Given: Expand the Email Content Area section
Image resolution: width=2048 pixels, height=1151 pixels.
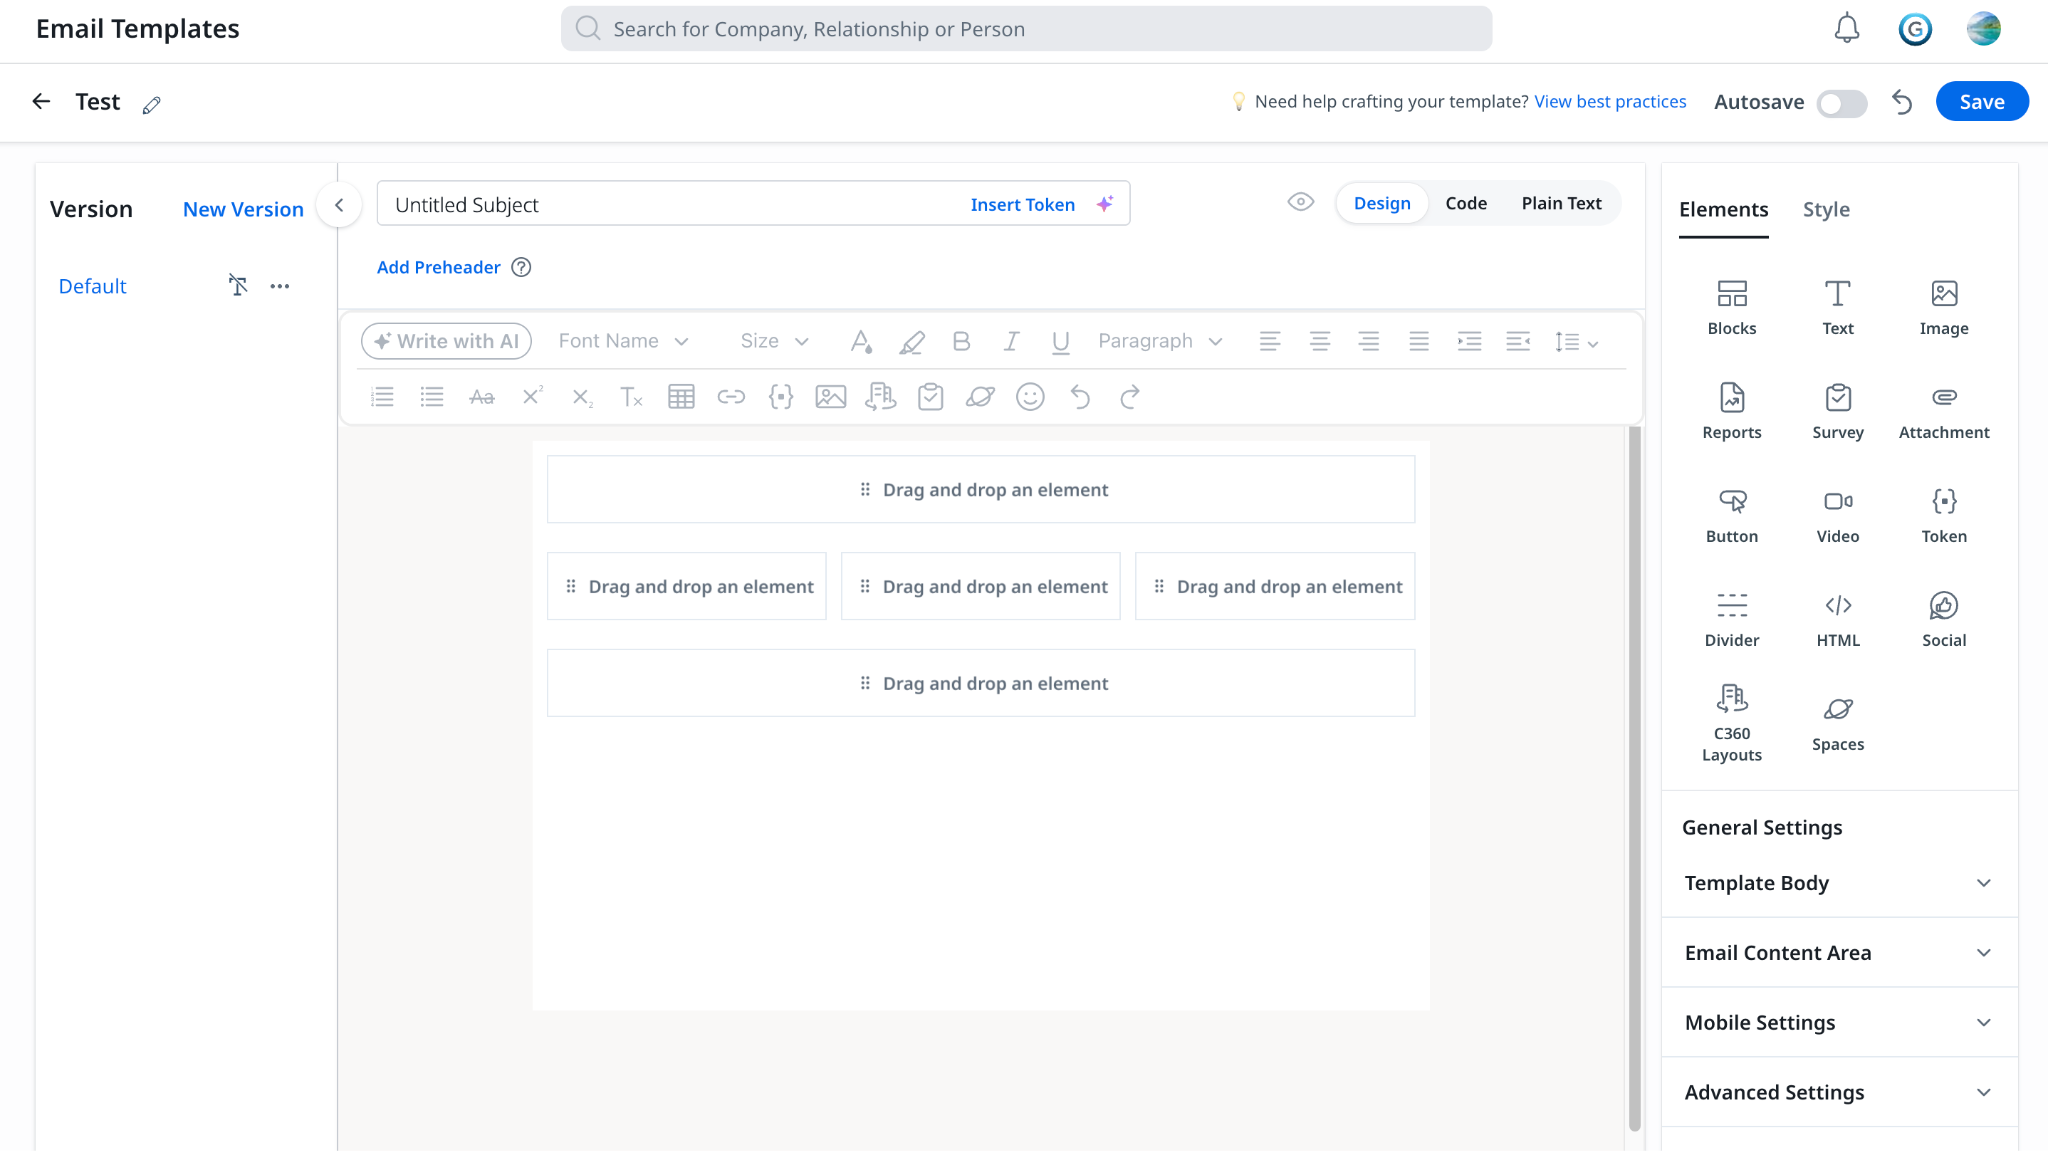Looking at the screenshot, I should pyautogui.click(x=1839, y=953).
